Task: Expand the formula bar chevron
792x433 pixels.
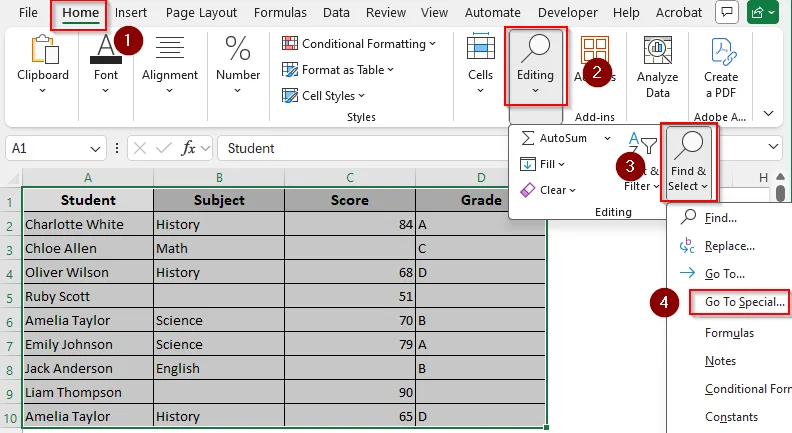Action: point(773,147)
